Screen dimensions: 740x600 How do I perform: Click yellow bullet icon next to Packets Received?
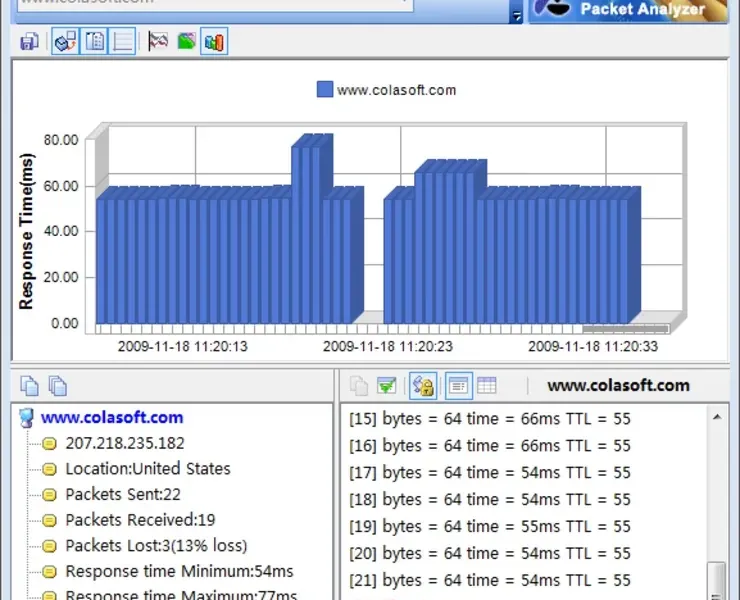pyautogui.click(x=49, y=520)
